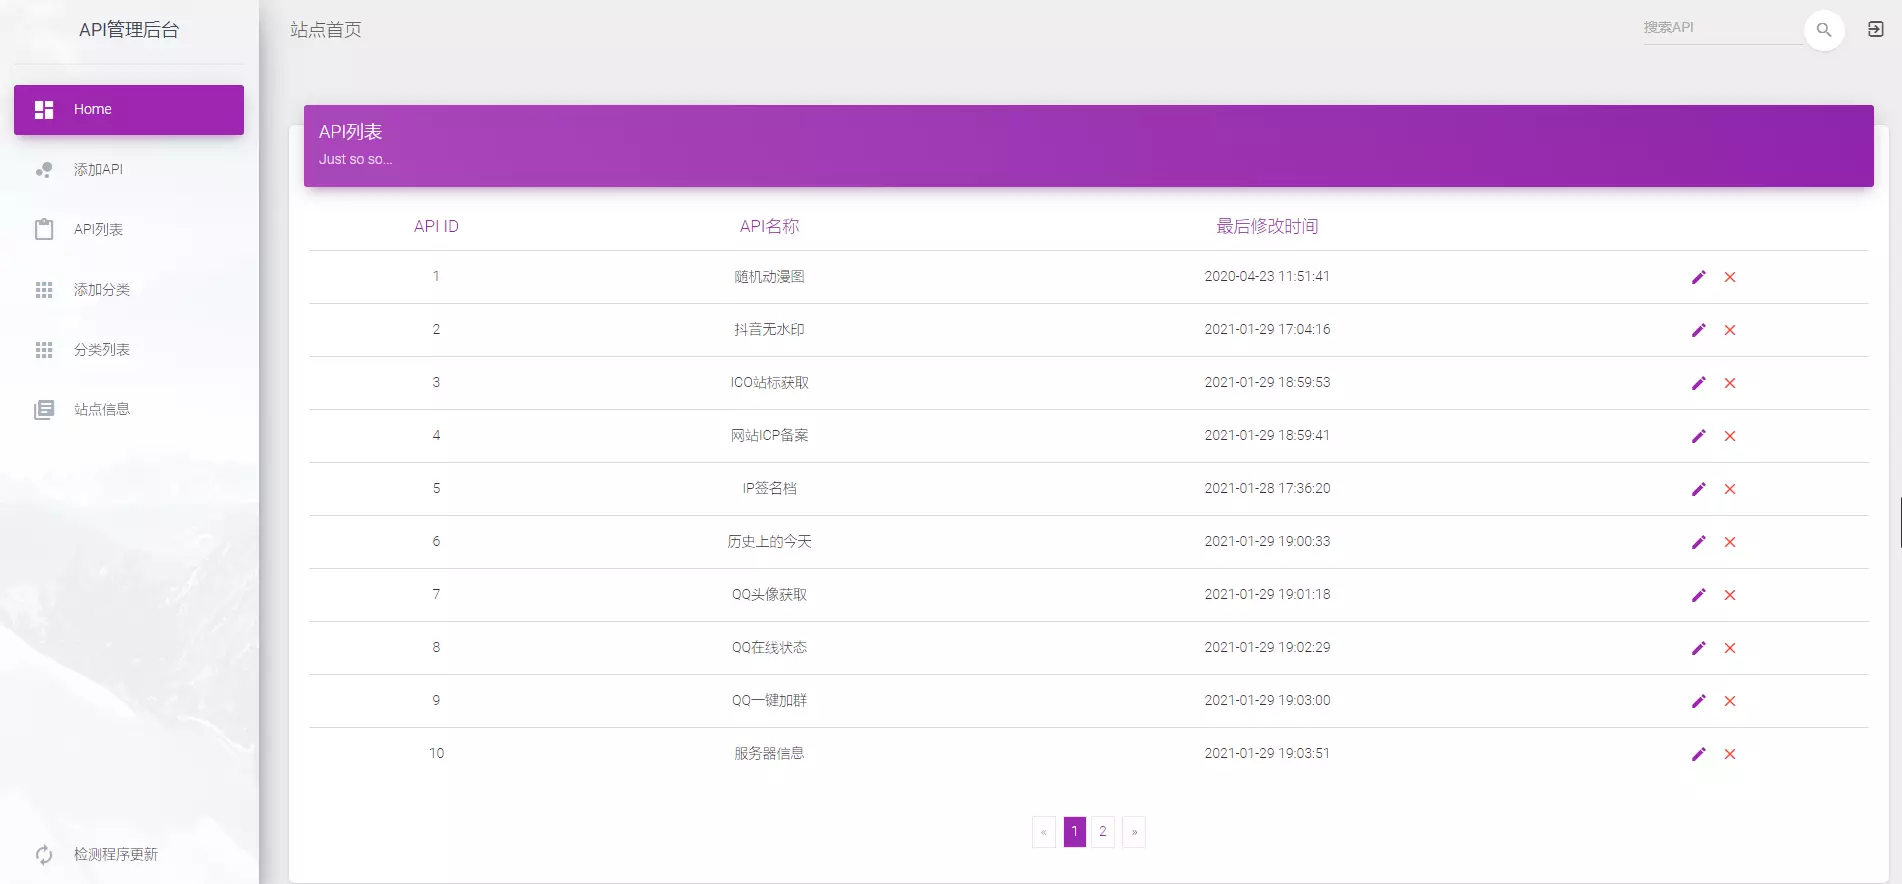Delete the QQ一键加群 API row
This screenshot has width=1902, height=884.
click(1730, 701)
